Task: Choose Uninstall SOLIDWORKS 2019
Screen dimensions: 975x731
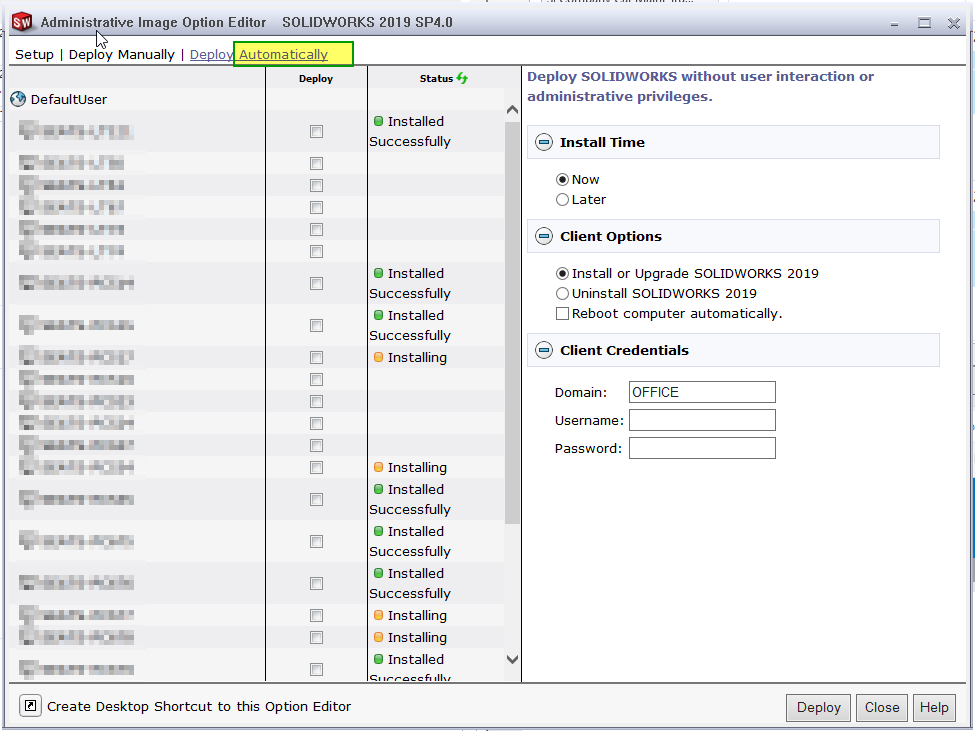Action: click(562, 293)
